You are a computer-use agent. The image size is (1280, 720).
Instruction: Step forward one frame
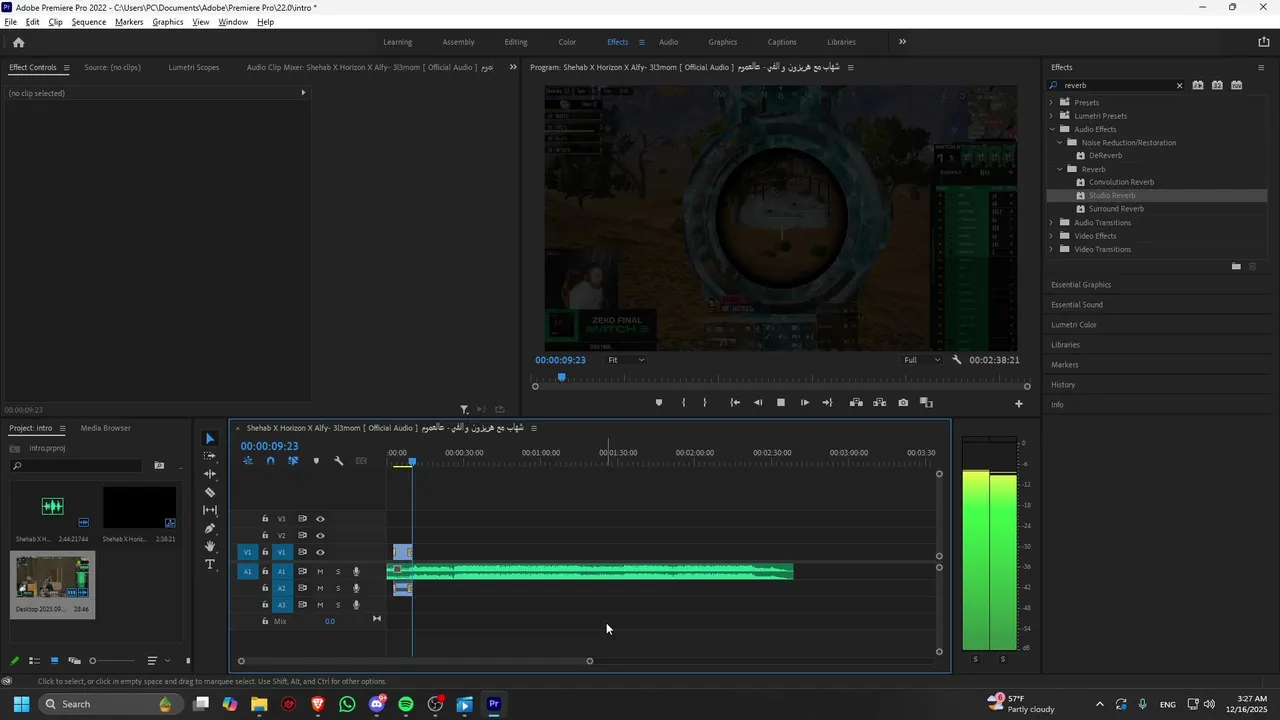click(x=805, y=403)
